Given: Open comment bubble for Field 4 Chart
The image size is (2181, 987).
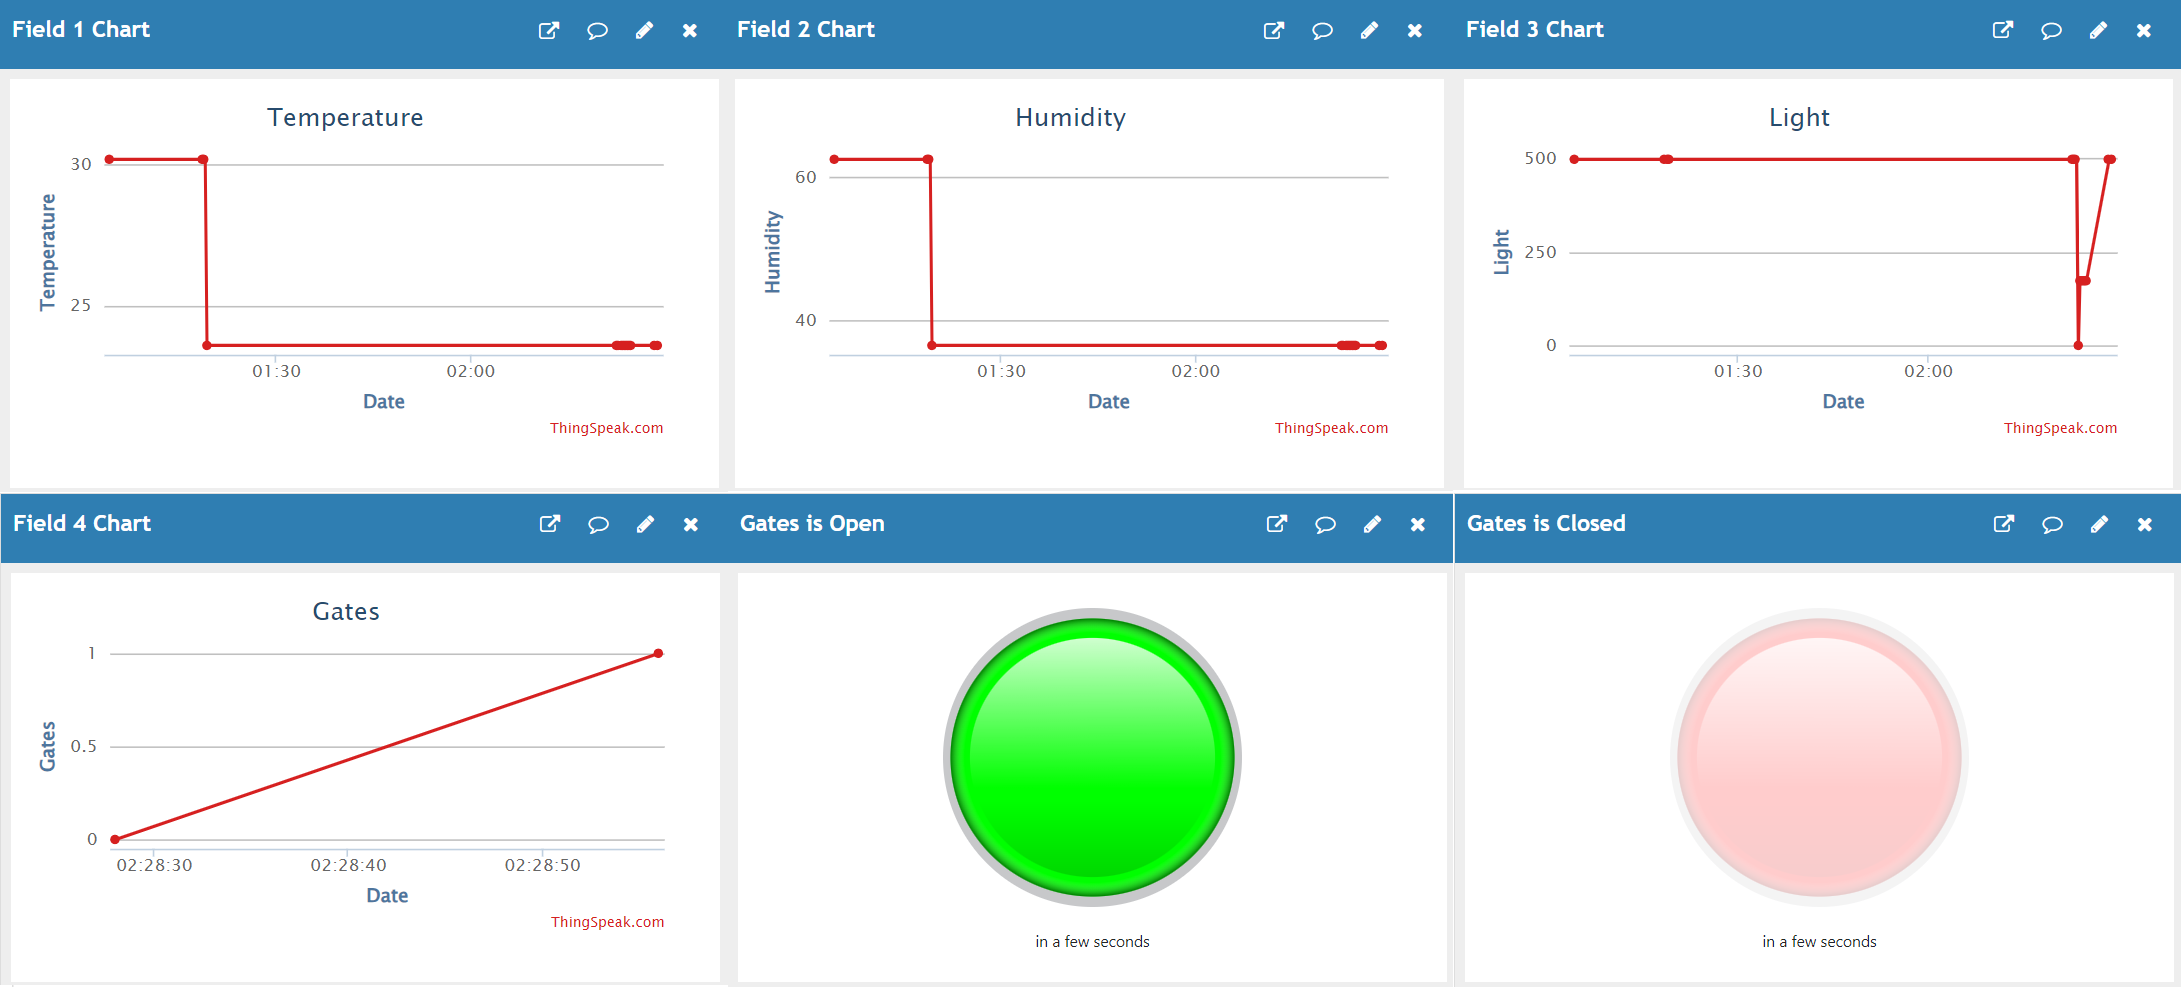Looking at the screenshot, I should pyautogui.click(x=598, y=524).
